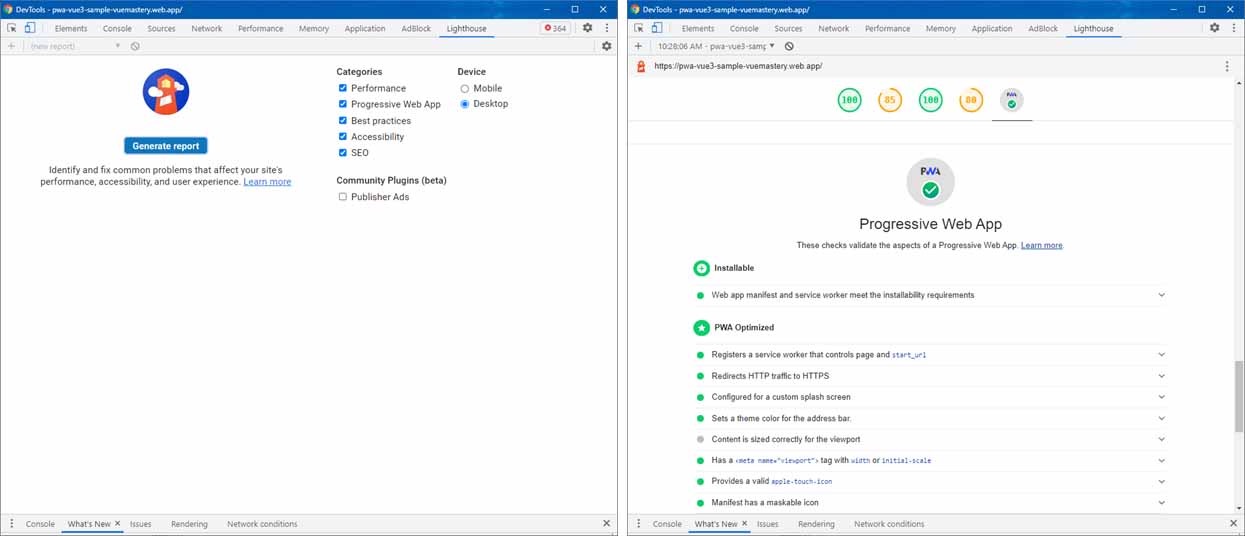This screenshot has width=1245, height=536.
Task: Uncheck the Progressive Web App checkbox
Action: coord(342,104)
